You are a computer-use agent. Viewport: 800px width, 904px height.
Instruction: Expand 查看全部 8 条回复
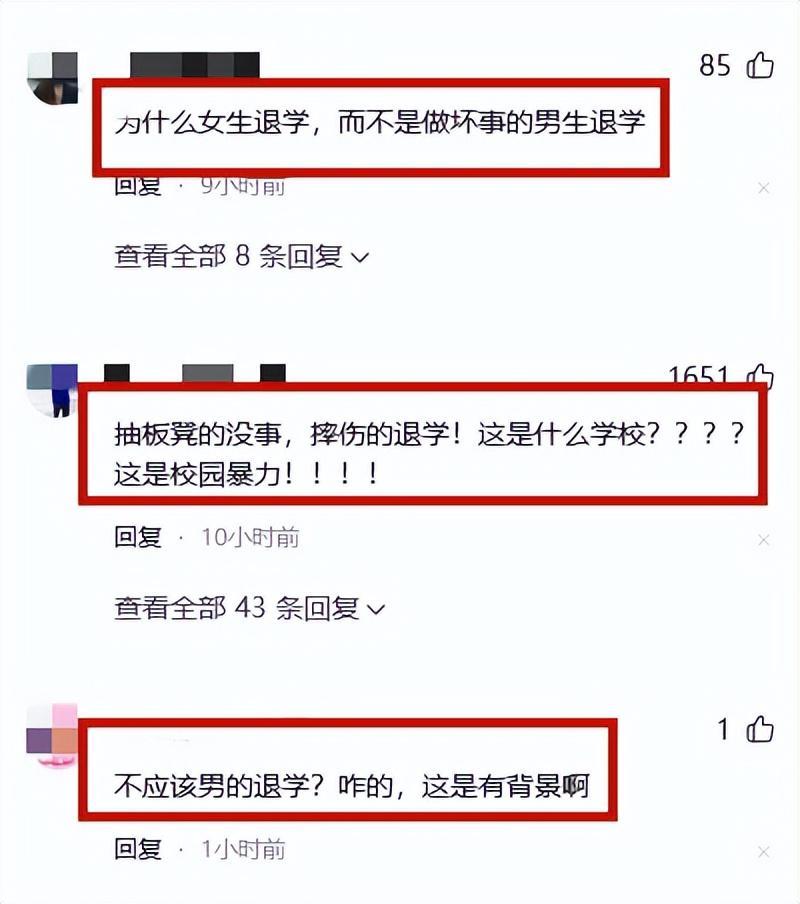[x=241, y=256]
